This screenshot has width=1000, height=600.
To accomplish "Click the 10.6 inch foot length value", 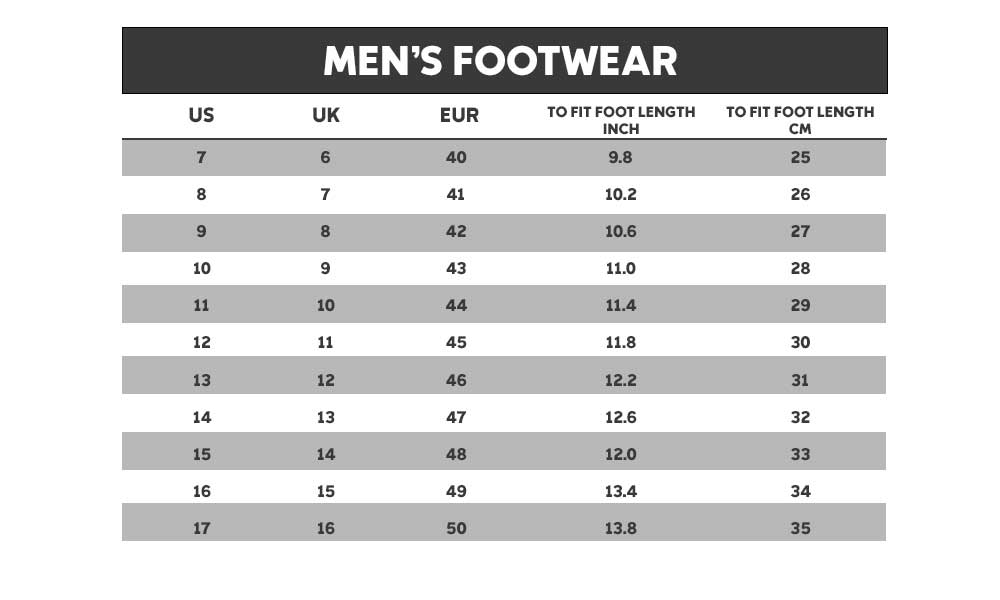I will click(620, 231).
